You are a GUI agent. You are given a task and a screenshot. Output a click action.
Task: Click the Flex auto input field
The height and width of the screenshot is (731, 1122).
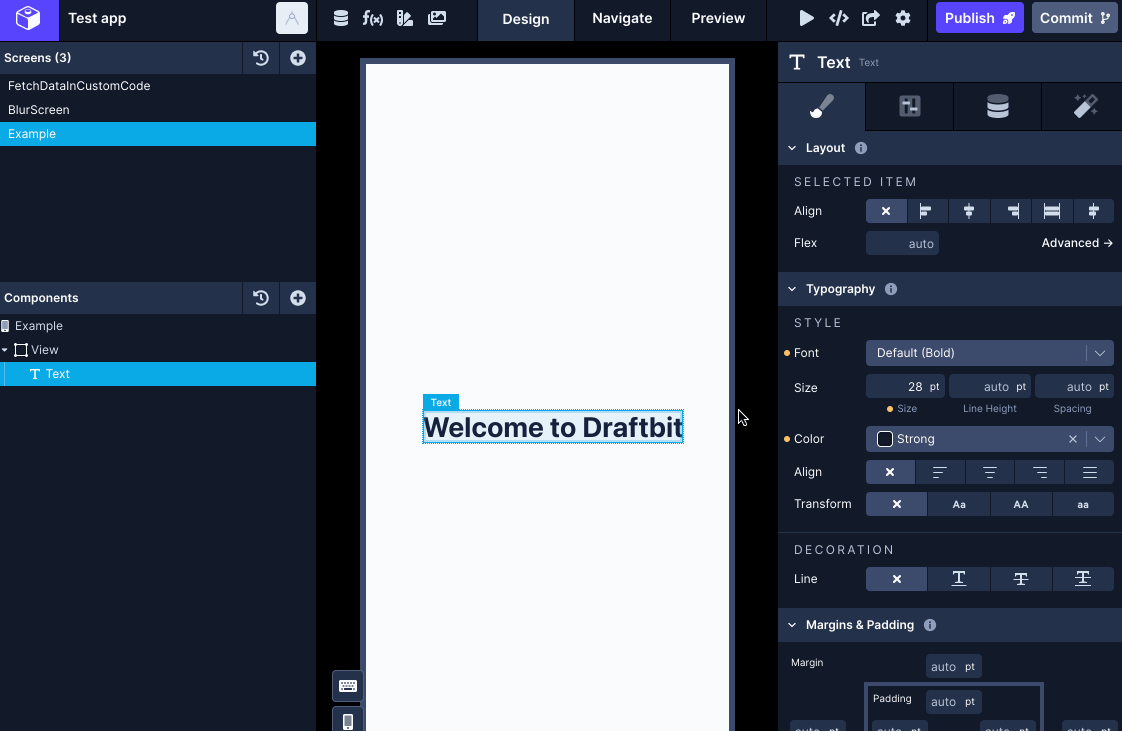point(902,243)
